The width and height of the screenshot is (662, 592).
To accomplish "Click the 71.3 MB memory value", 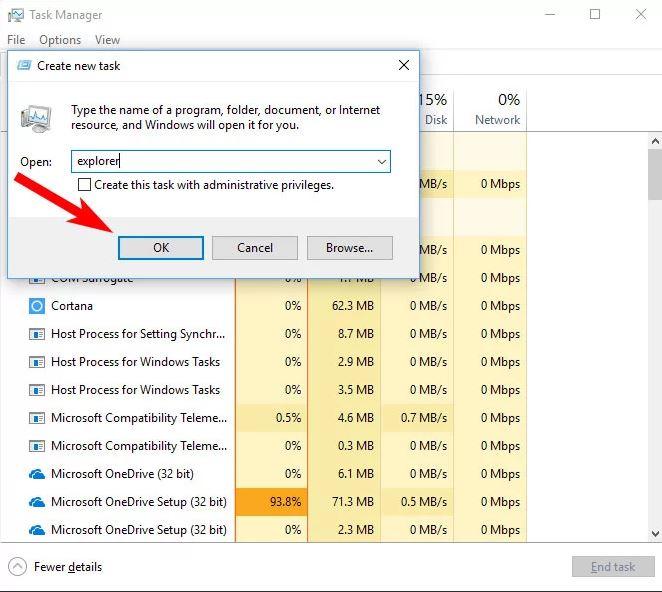I will 353,502.
